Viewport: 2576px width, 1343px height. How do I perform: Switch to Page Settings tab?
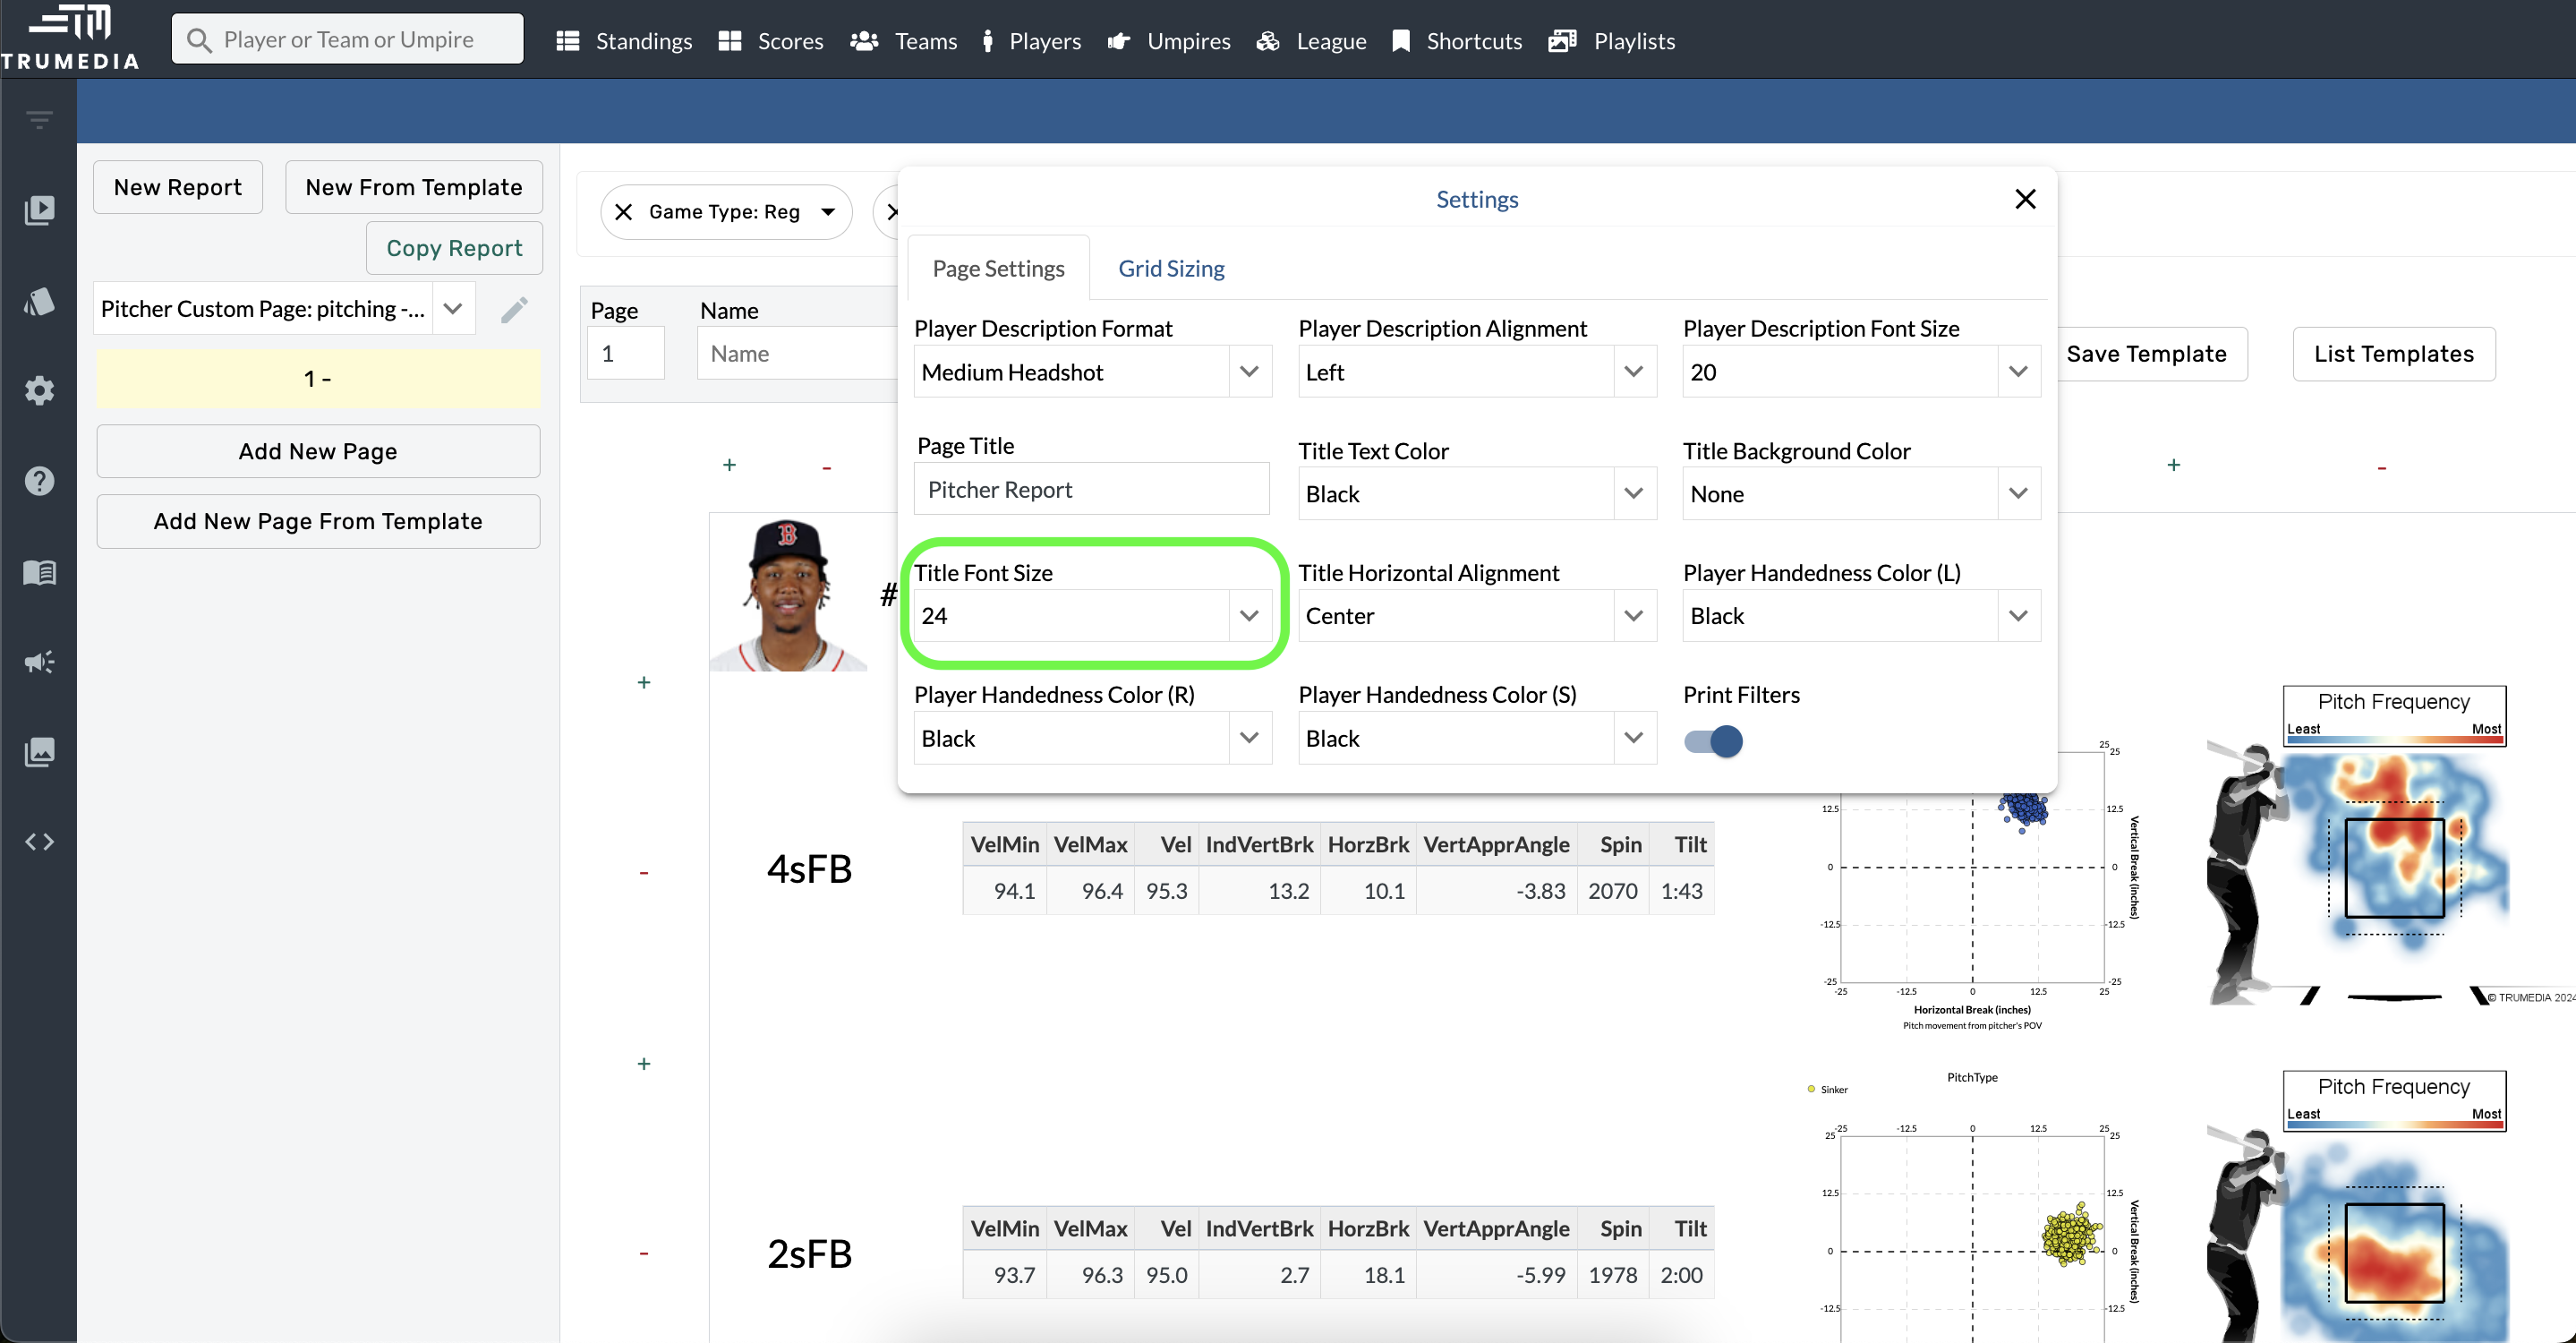tap(1000, 269)
